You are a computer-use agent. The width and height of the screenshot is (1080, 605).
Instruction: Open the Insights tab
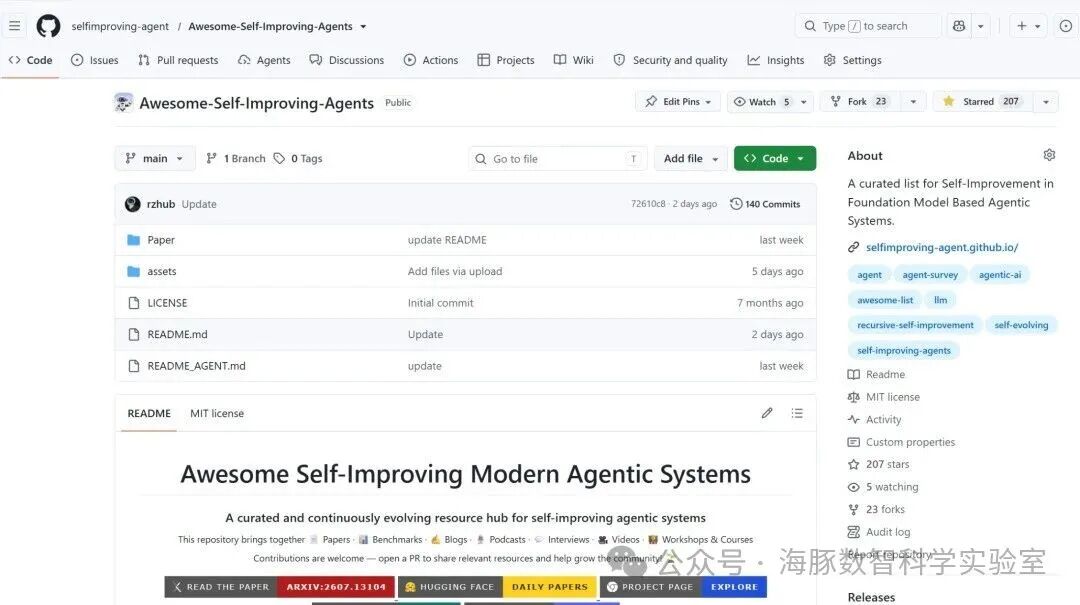[776, 60]
